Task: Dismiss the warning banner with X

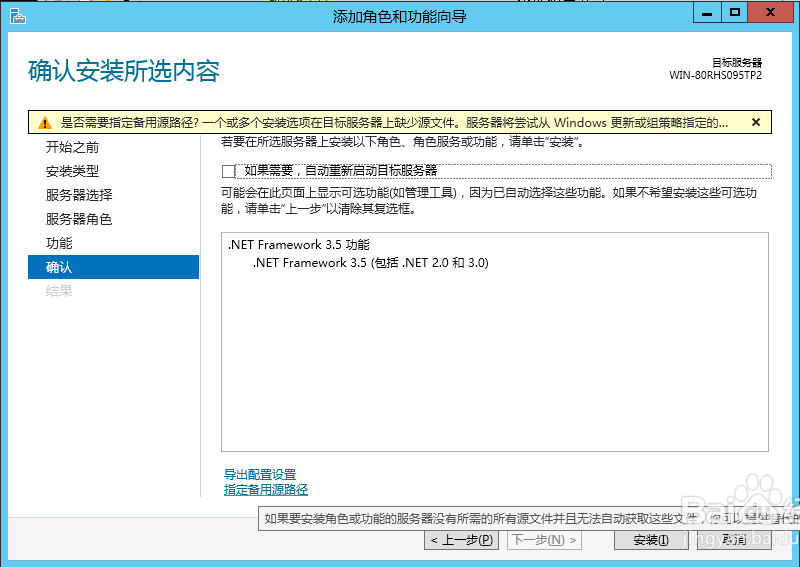Action: (756, 122)
